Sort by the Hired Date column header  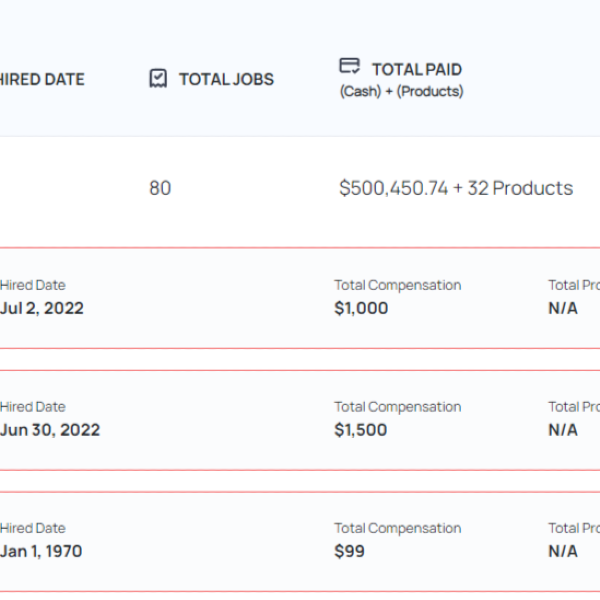click(42, 79)
